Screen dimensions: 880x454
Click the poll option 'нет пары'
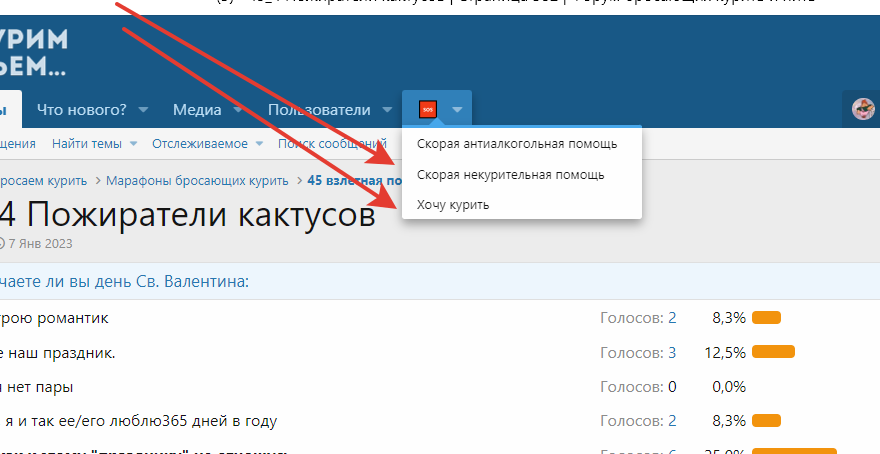click(x=36, y=387)
